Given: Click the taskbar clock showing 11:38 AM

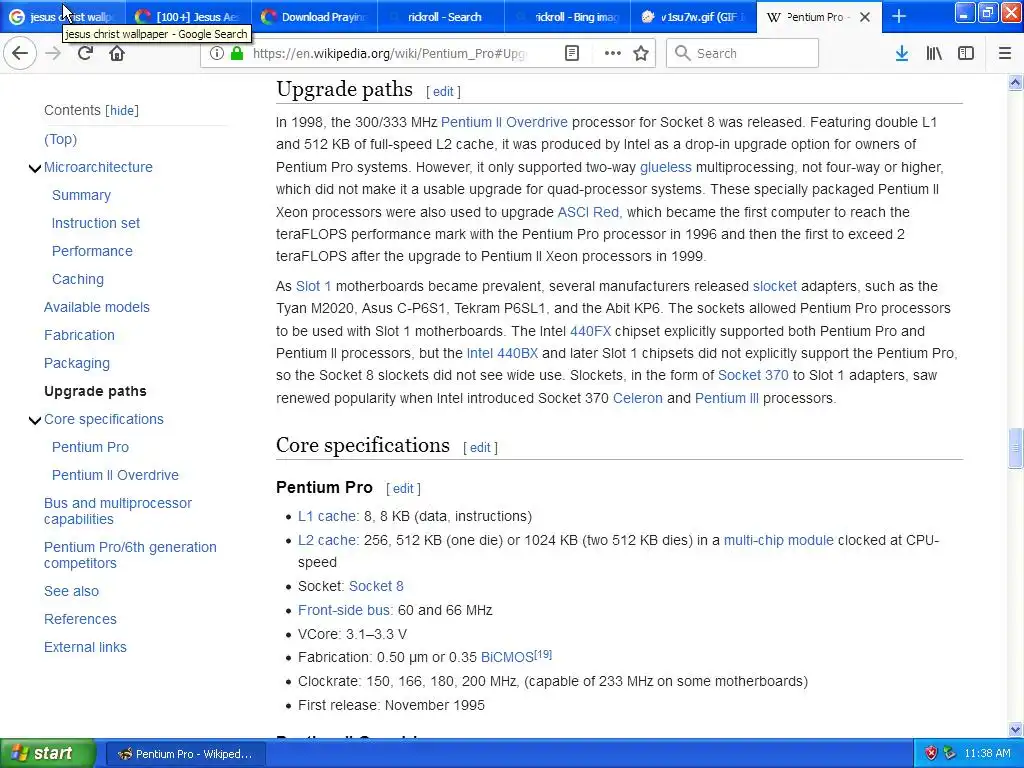Looking at the screenshot, I should [x=987, y=754].
